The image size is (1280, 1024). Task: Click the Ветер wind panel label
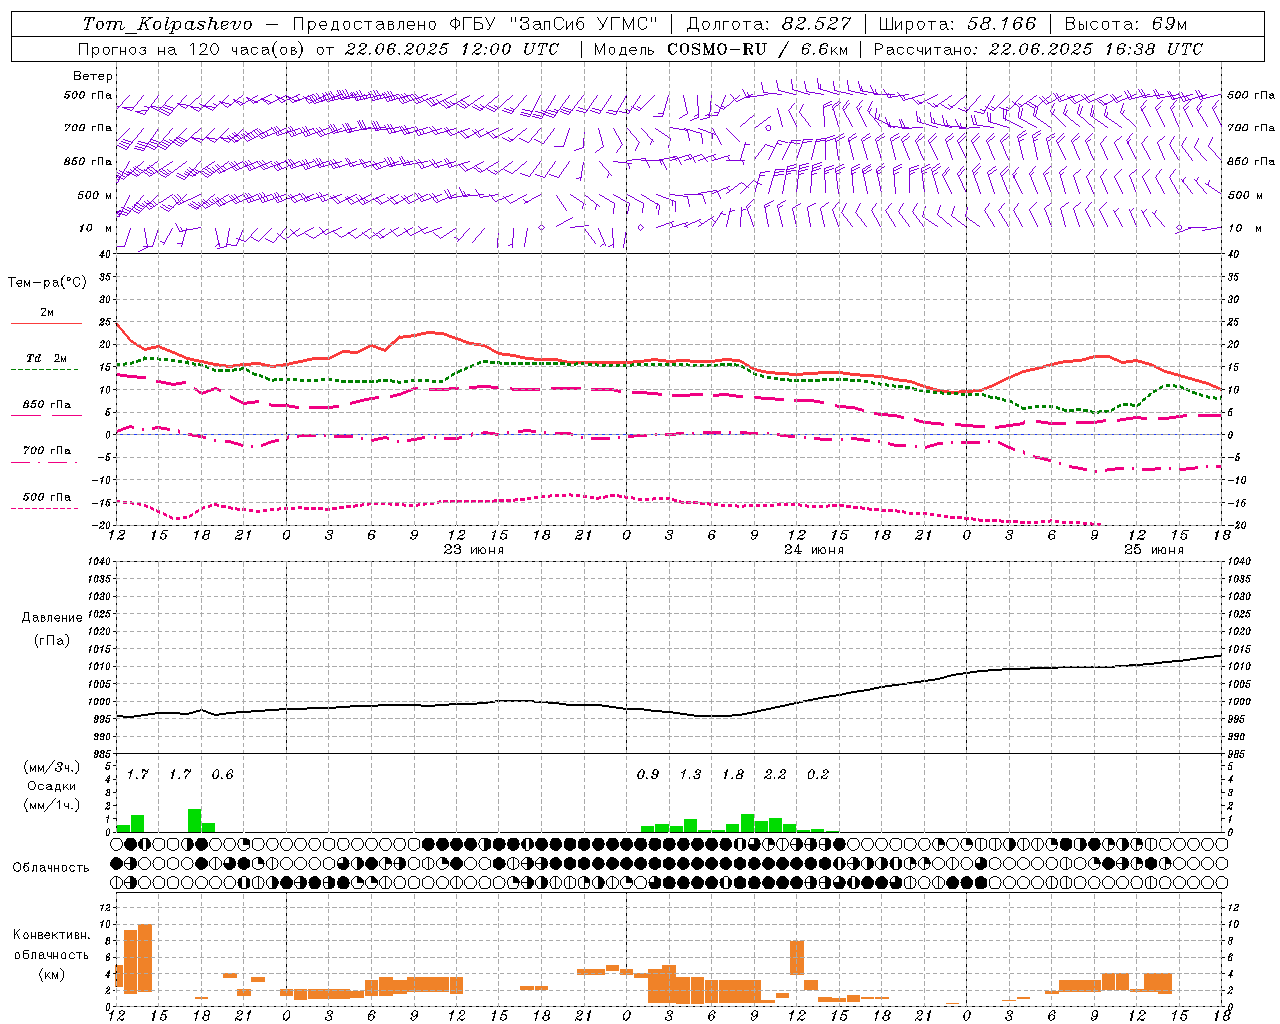(x=93, y=76)
